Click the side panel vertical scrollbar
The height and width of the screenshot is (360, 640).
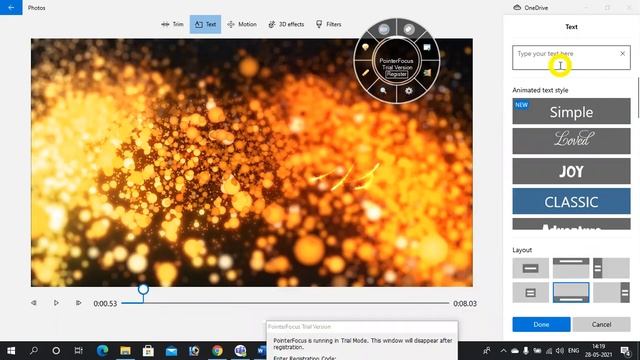click(638, 98)
